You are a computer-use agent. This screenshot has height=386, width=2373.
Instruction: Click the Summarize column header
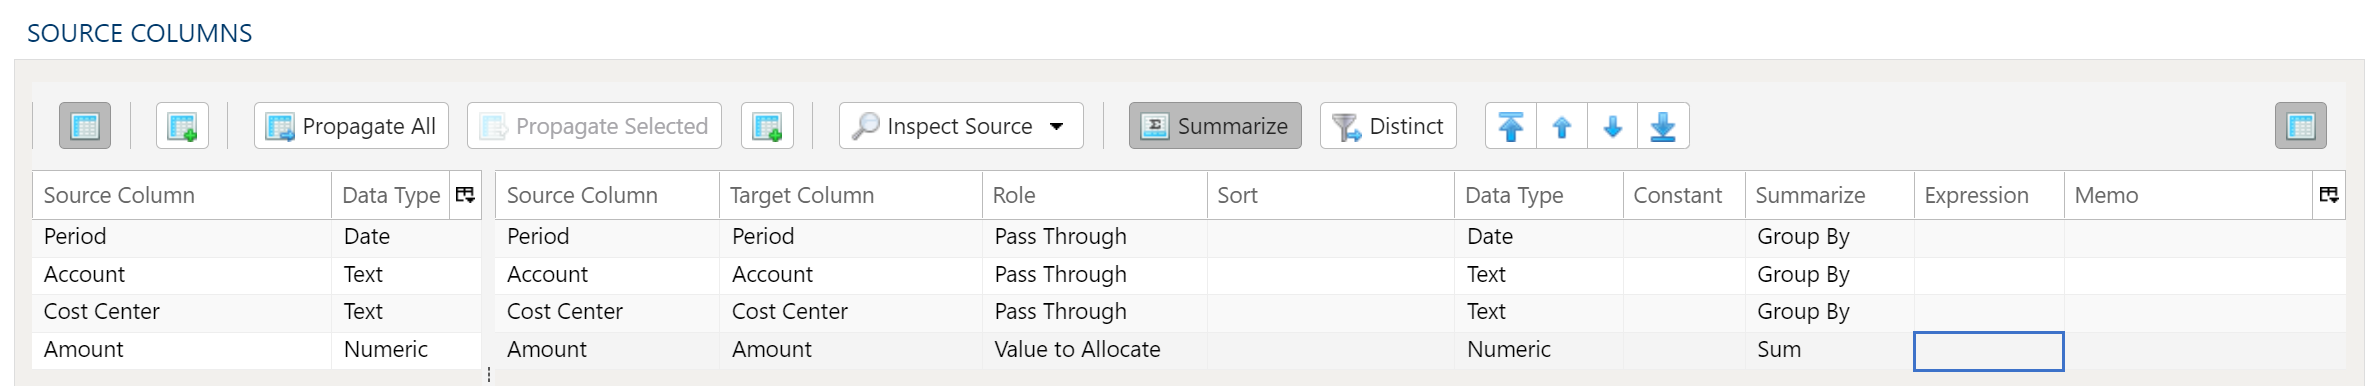click(1829, 195)
